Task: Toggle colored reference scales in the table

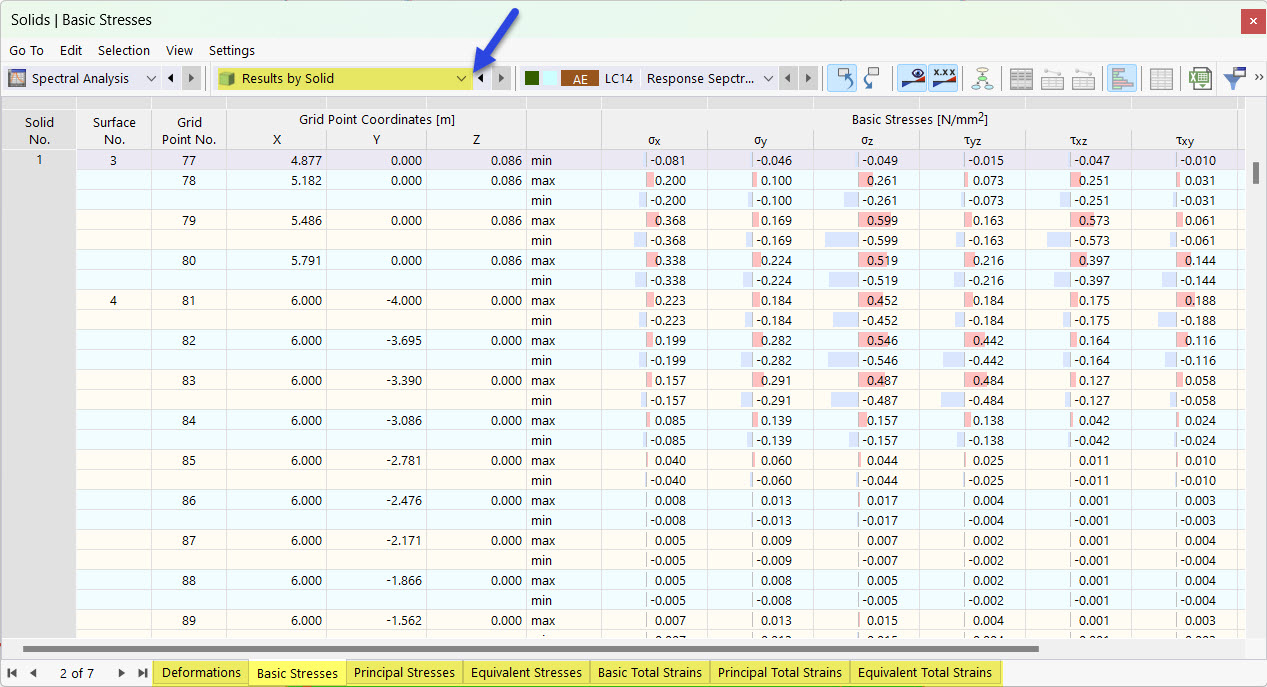Action: [x=910, y=78]
